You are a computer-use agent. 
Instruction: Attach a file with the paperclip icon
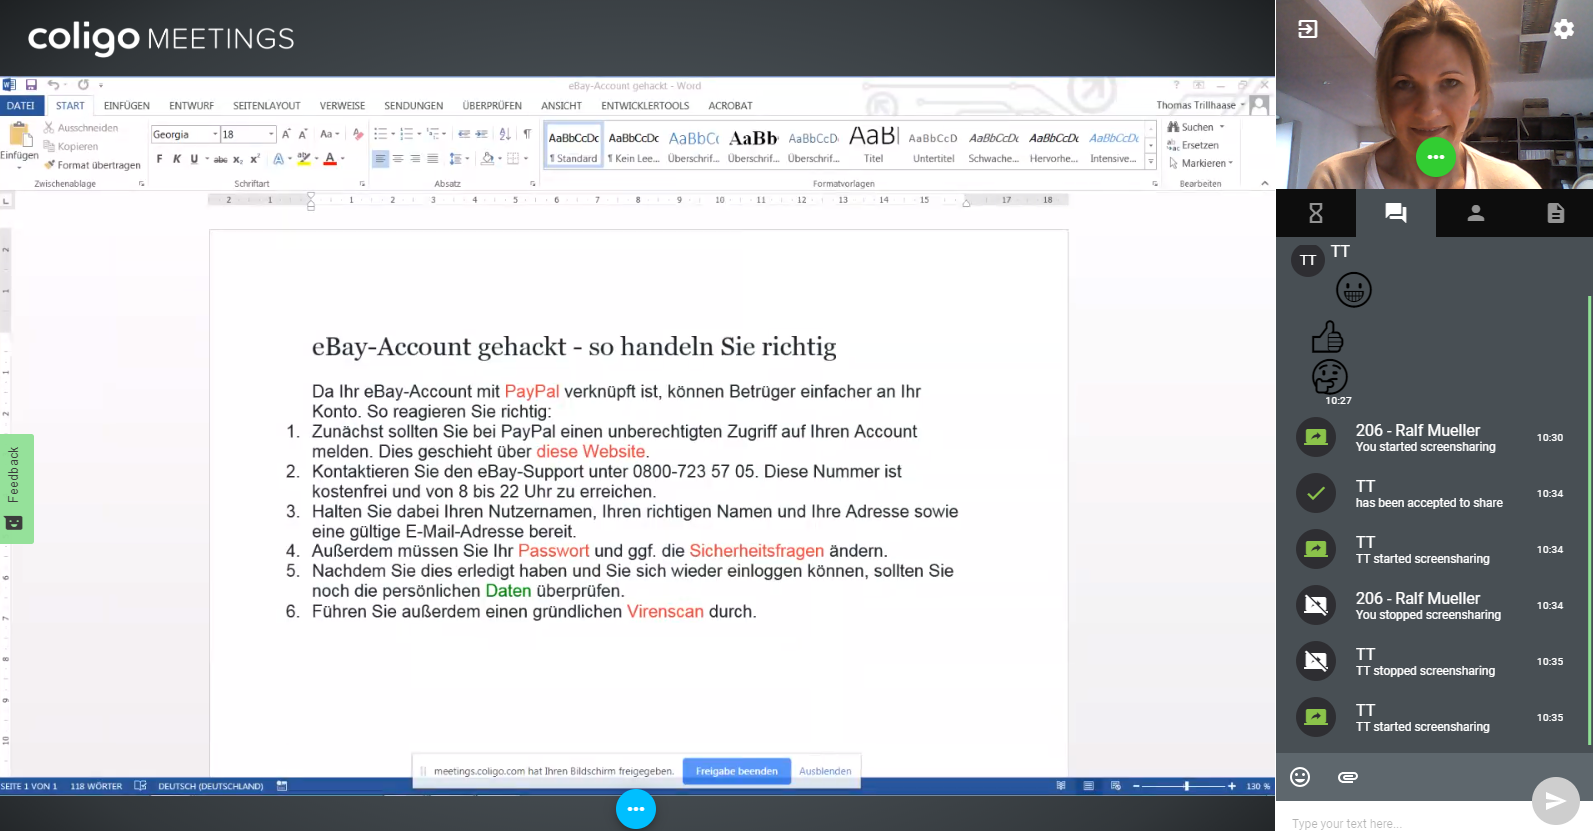coord(1348,777)
